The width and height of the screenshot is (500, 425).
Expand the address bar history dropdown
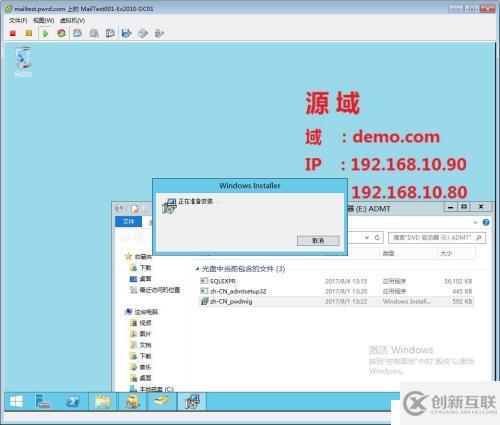(x=367, y=238)
